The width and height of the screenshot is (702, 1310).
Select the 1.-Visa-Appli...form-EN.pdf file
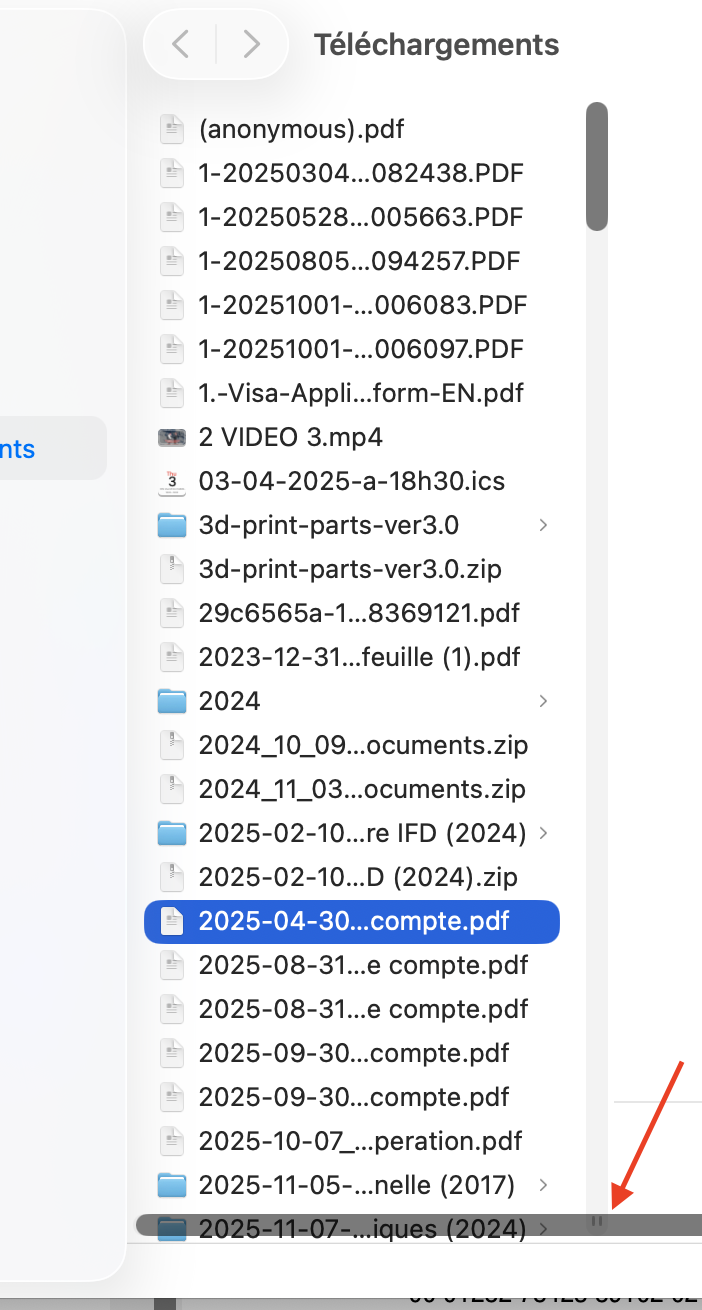pyautogui.click(x=361, y=393)
